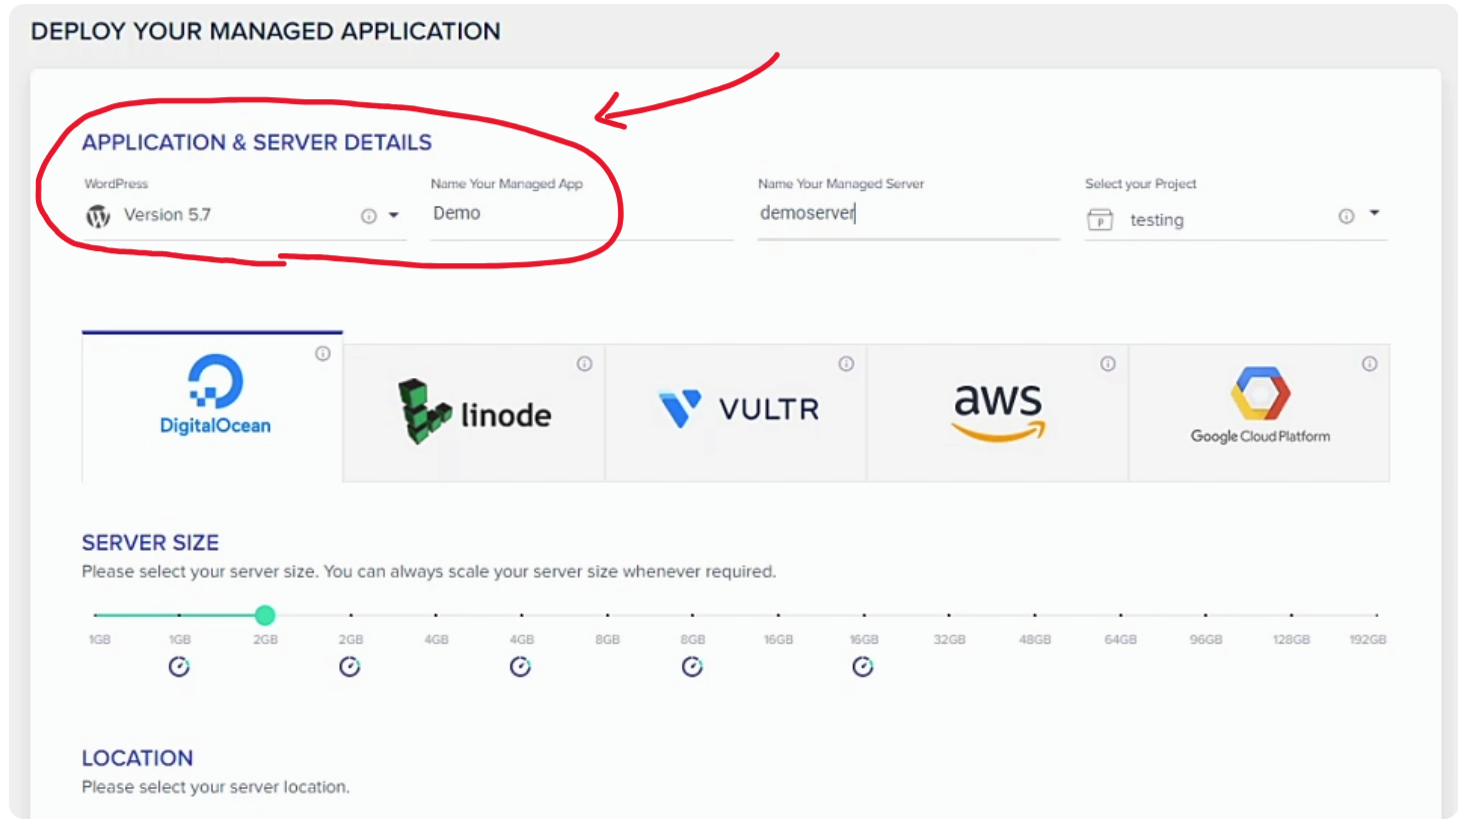The height and width of the screenshot is (832, 1466).
Task: Click the 'Name Your Managed App' label
Action: [x=507, y=184]
